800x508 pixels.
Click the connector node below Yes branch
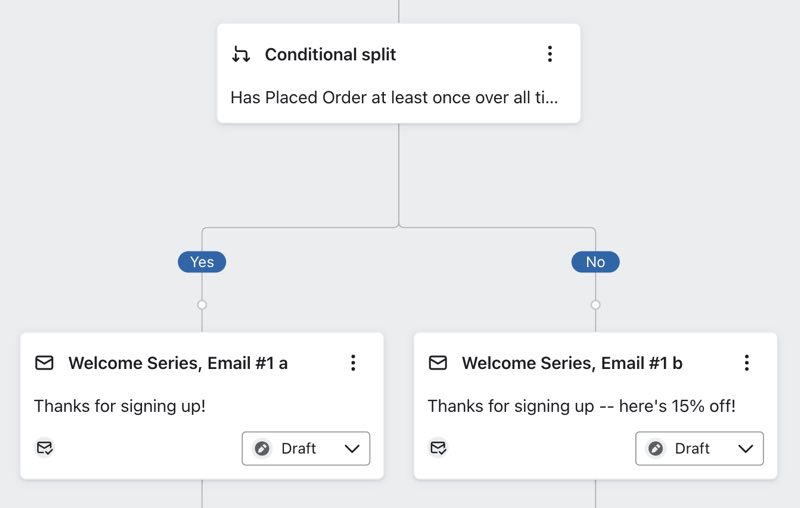(x=202, y=304)
